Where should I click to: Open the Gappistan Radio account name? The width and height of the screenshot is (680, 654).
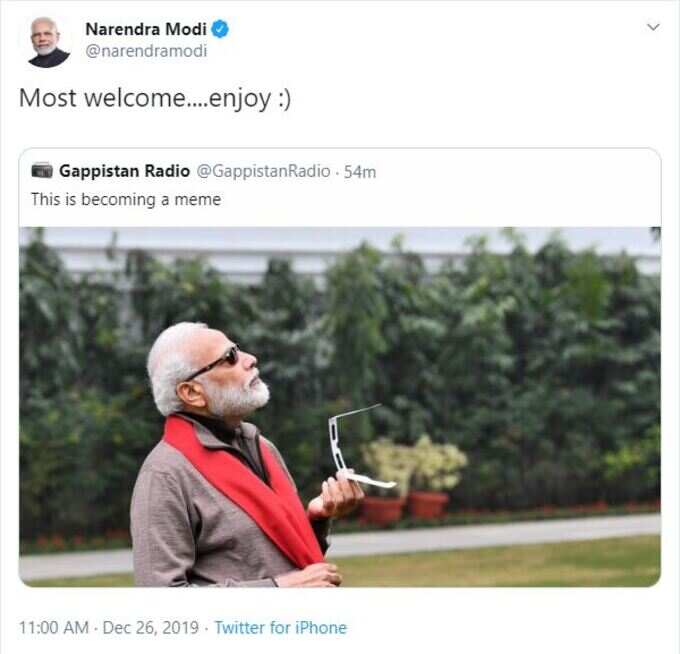tap(124, 171)
